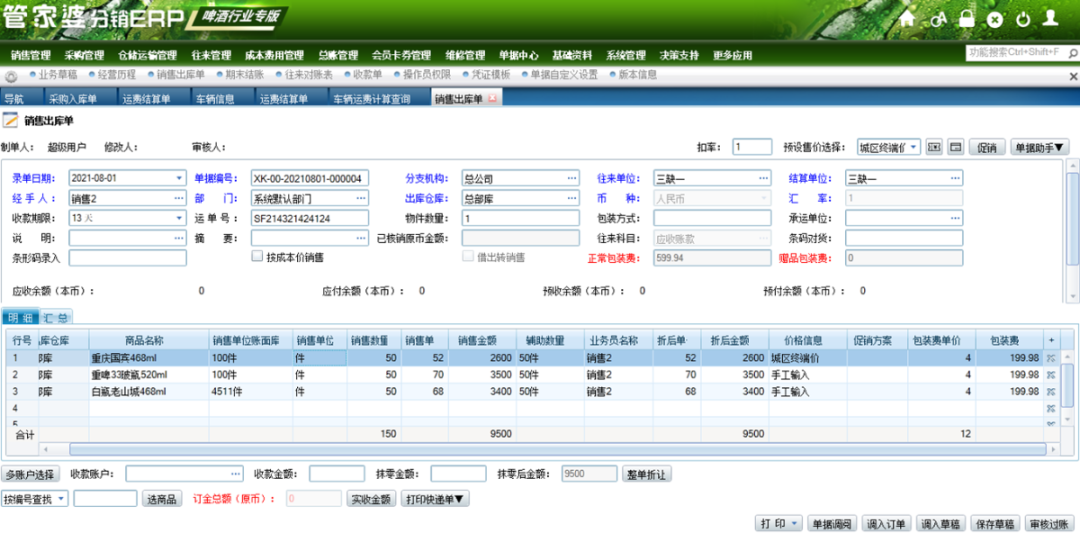Open the 结算单位 ellipsis lookup

955,178
